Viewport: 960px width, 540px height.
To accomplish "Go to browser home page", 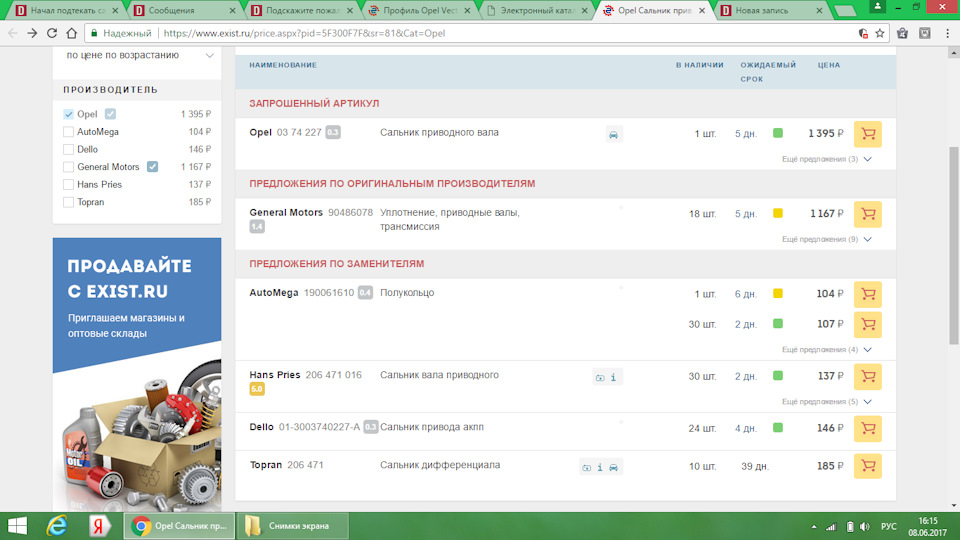I will pos(72,33).
